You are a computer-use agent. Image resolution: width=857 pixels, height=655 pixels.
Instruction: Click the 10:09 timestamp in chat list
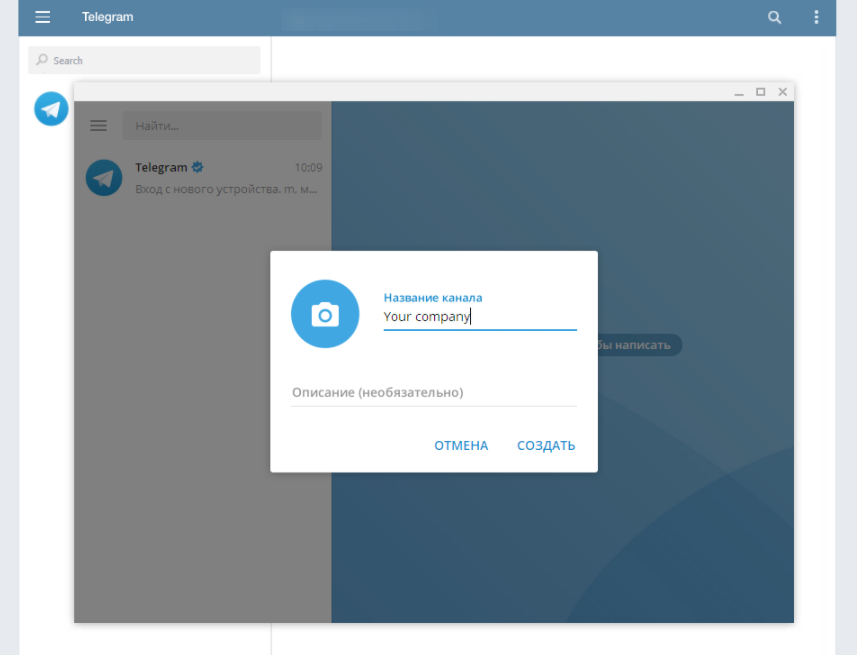308,168
